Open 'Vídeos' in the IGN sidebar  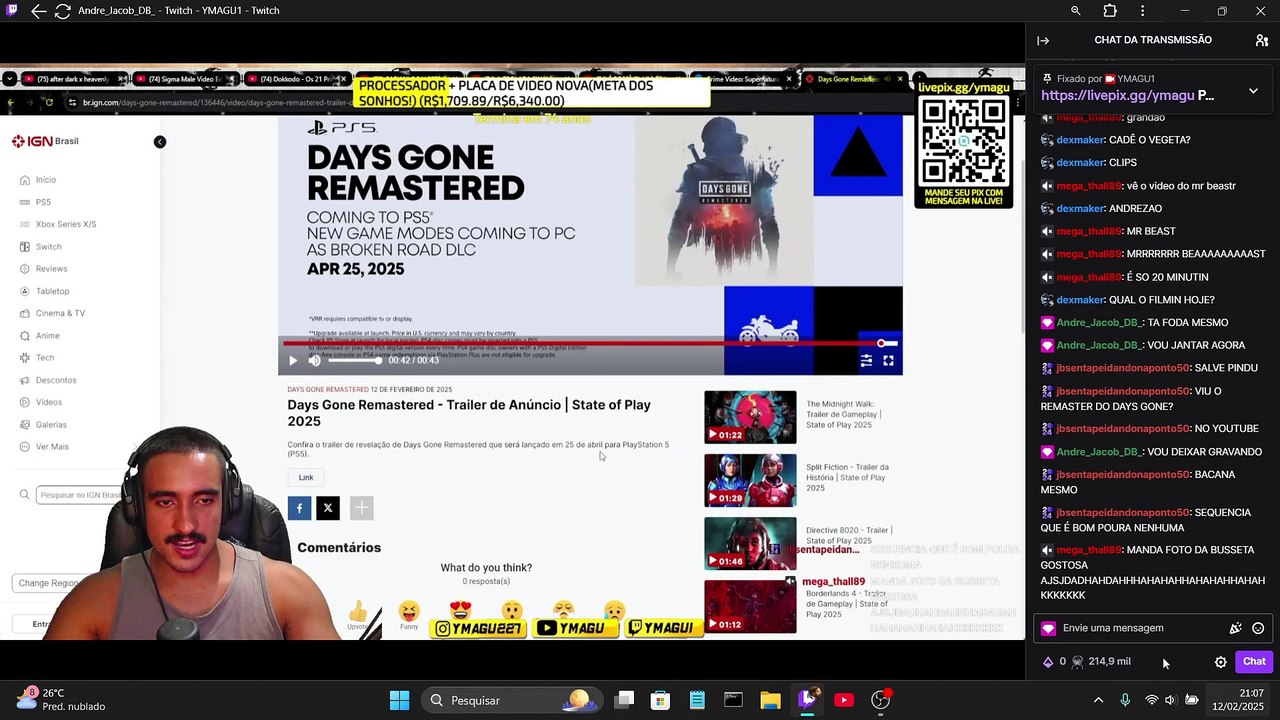[x=49, y=402]
